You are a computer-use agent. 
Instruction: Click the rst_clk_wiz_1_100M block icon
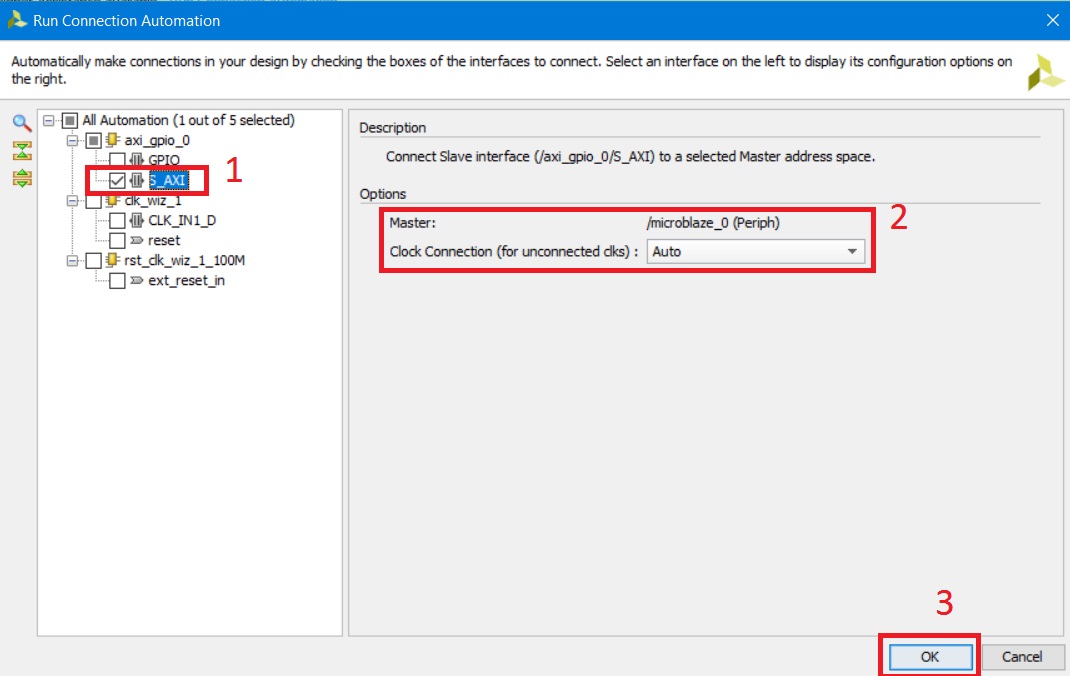(x=113, y=261)
